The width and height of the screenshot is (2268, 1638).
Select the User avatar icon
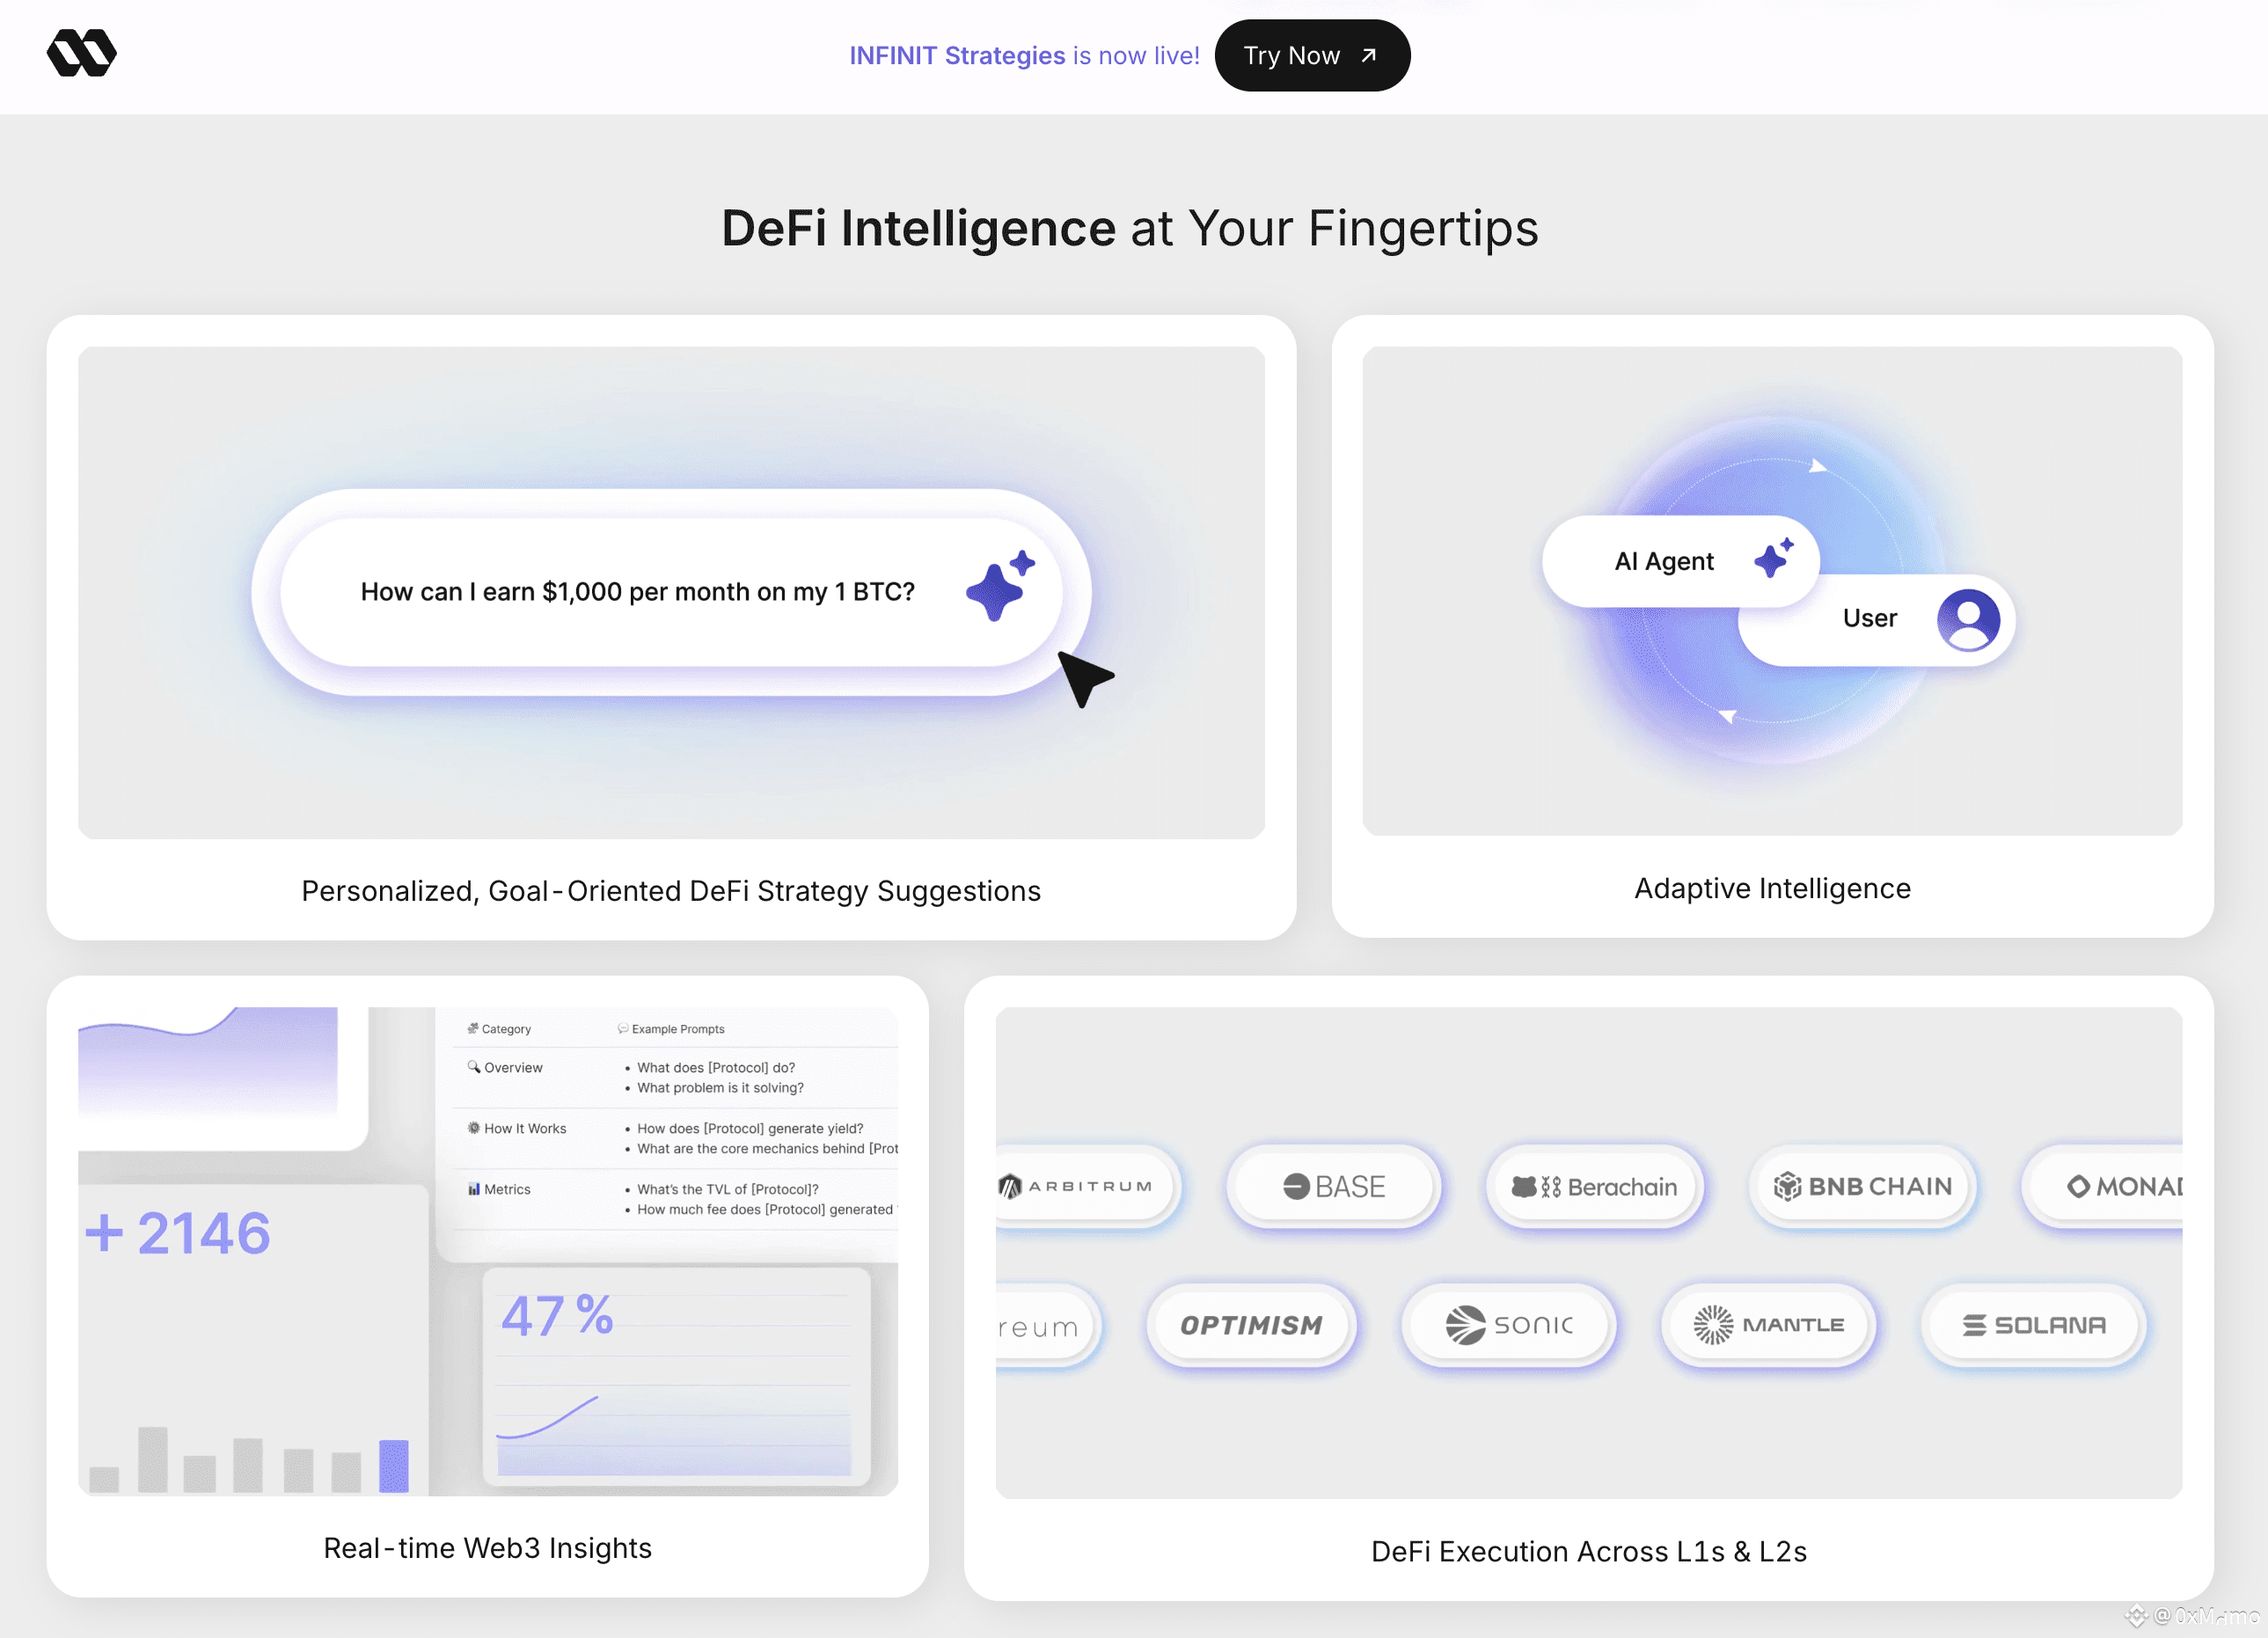pos(1967,619)
